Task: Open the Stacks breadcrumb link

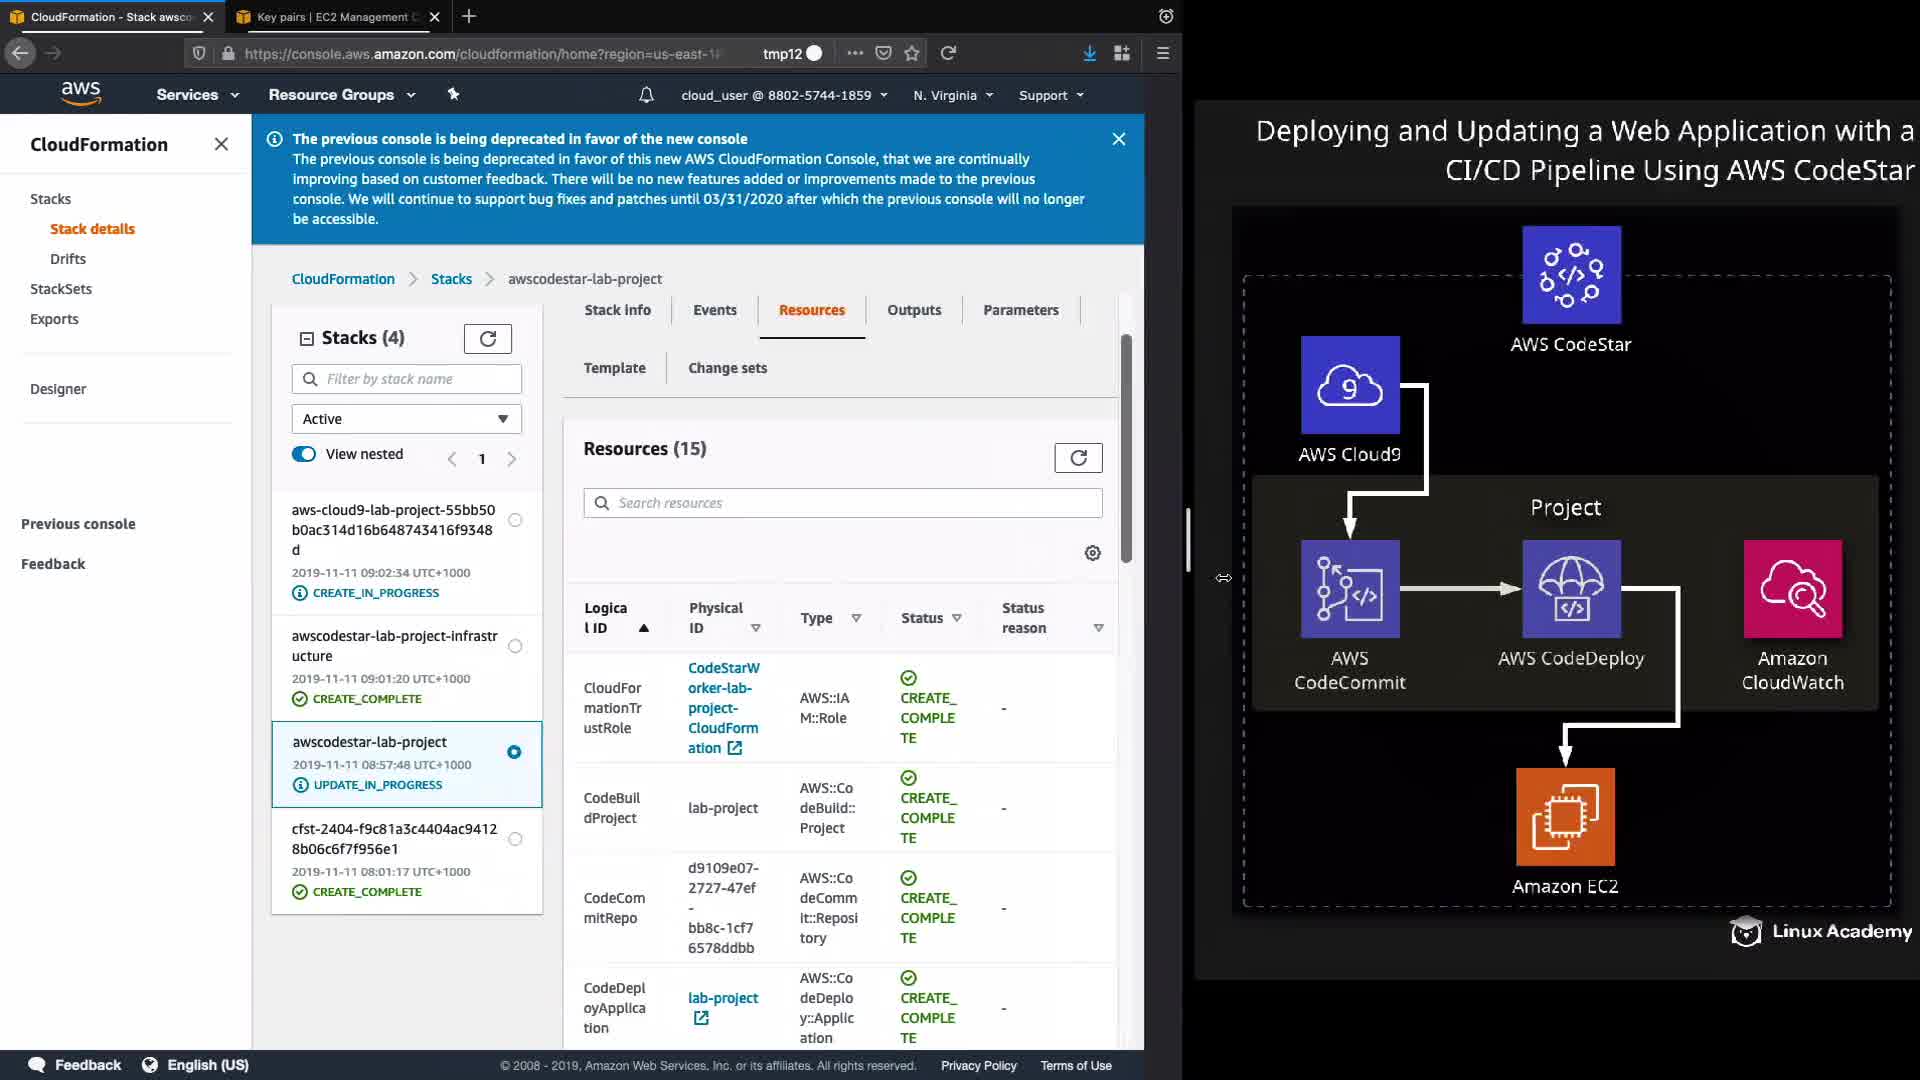Action: point(451,279)
